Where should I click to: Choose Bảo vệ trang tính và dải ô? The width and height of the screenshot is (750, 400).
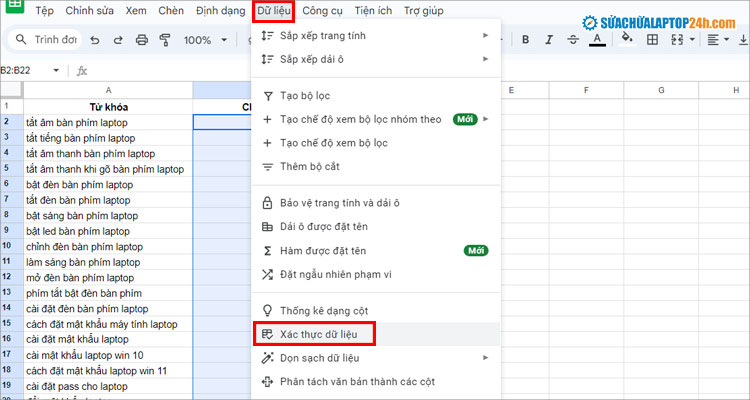click(376, 203)
